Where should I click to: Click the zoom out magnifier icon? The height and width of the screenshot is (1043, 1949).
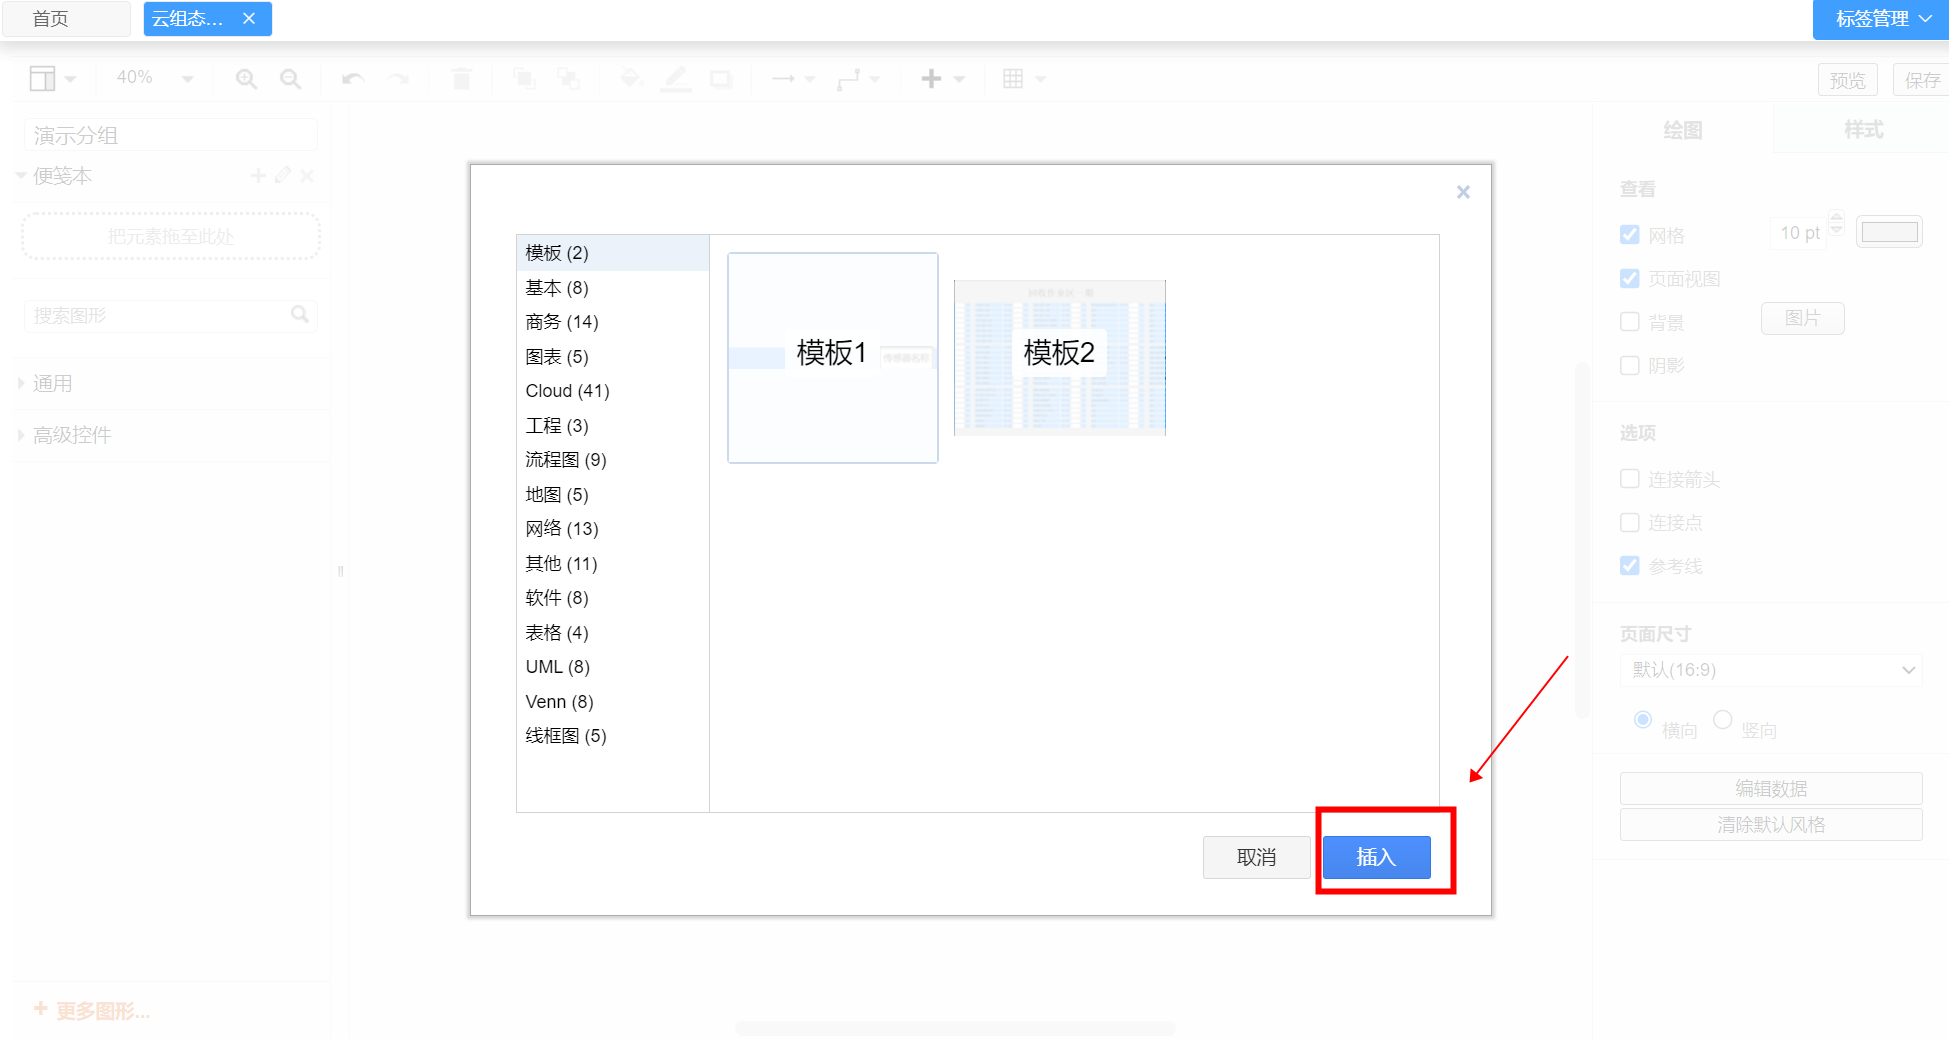[290, 79]
